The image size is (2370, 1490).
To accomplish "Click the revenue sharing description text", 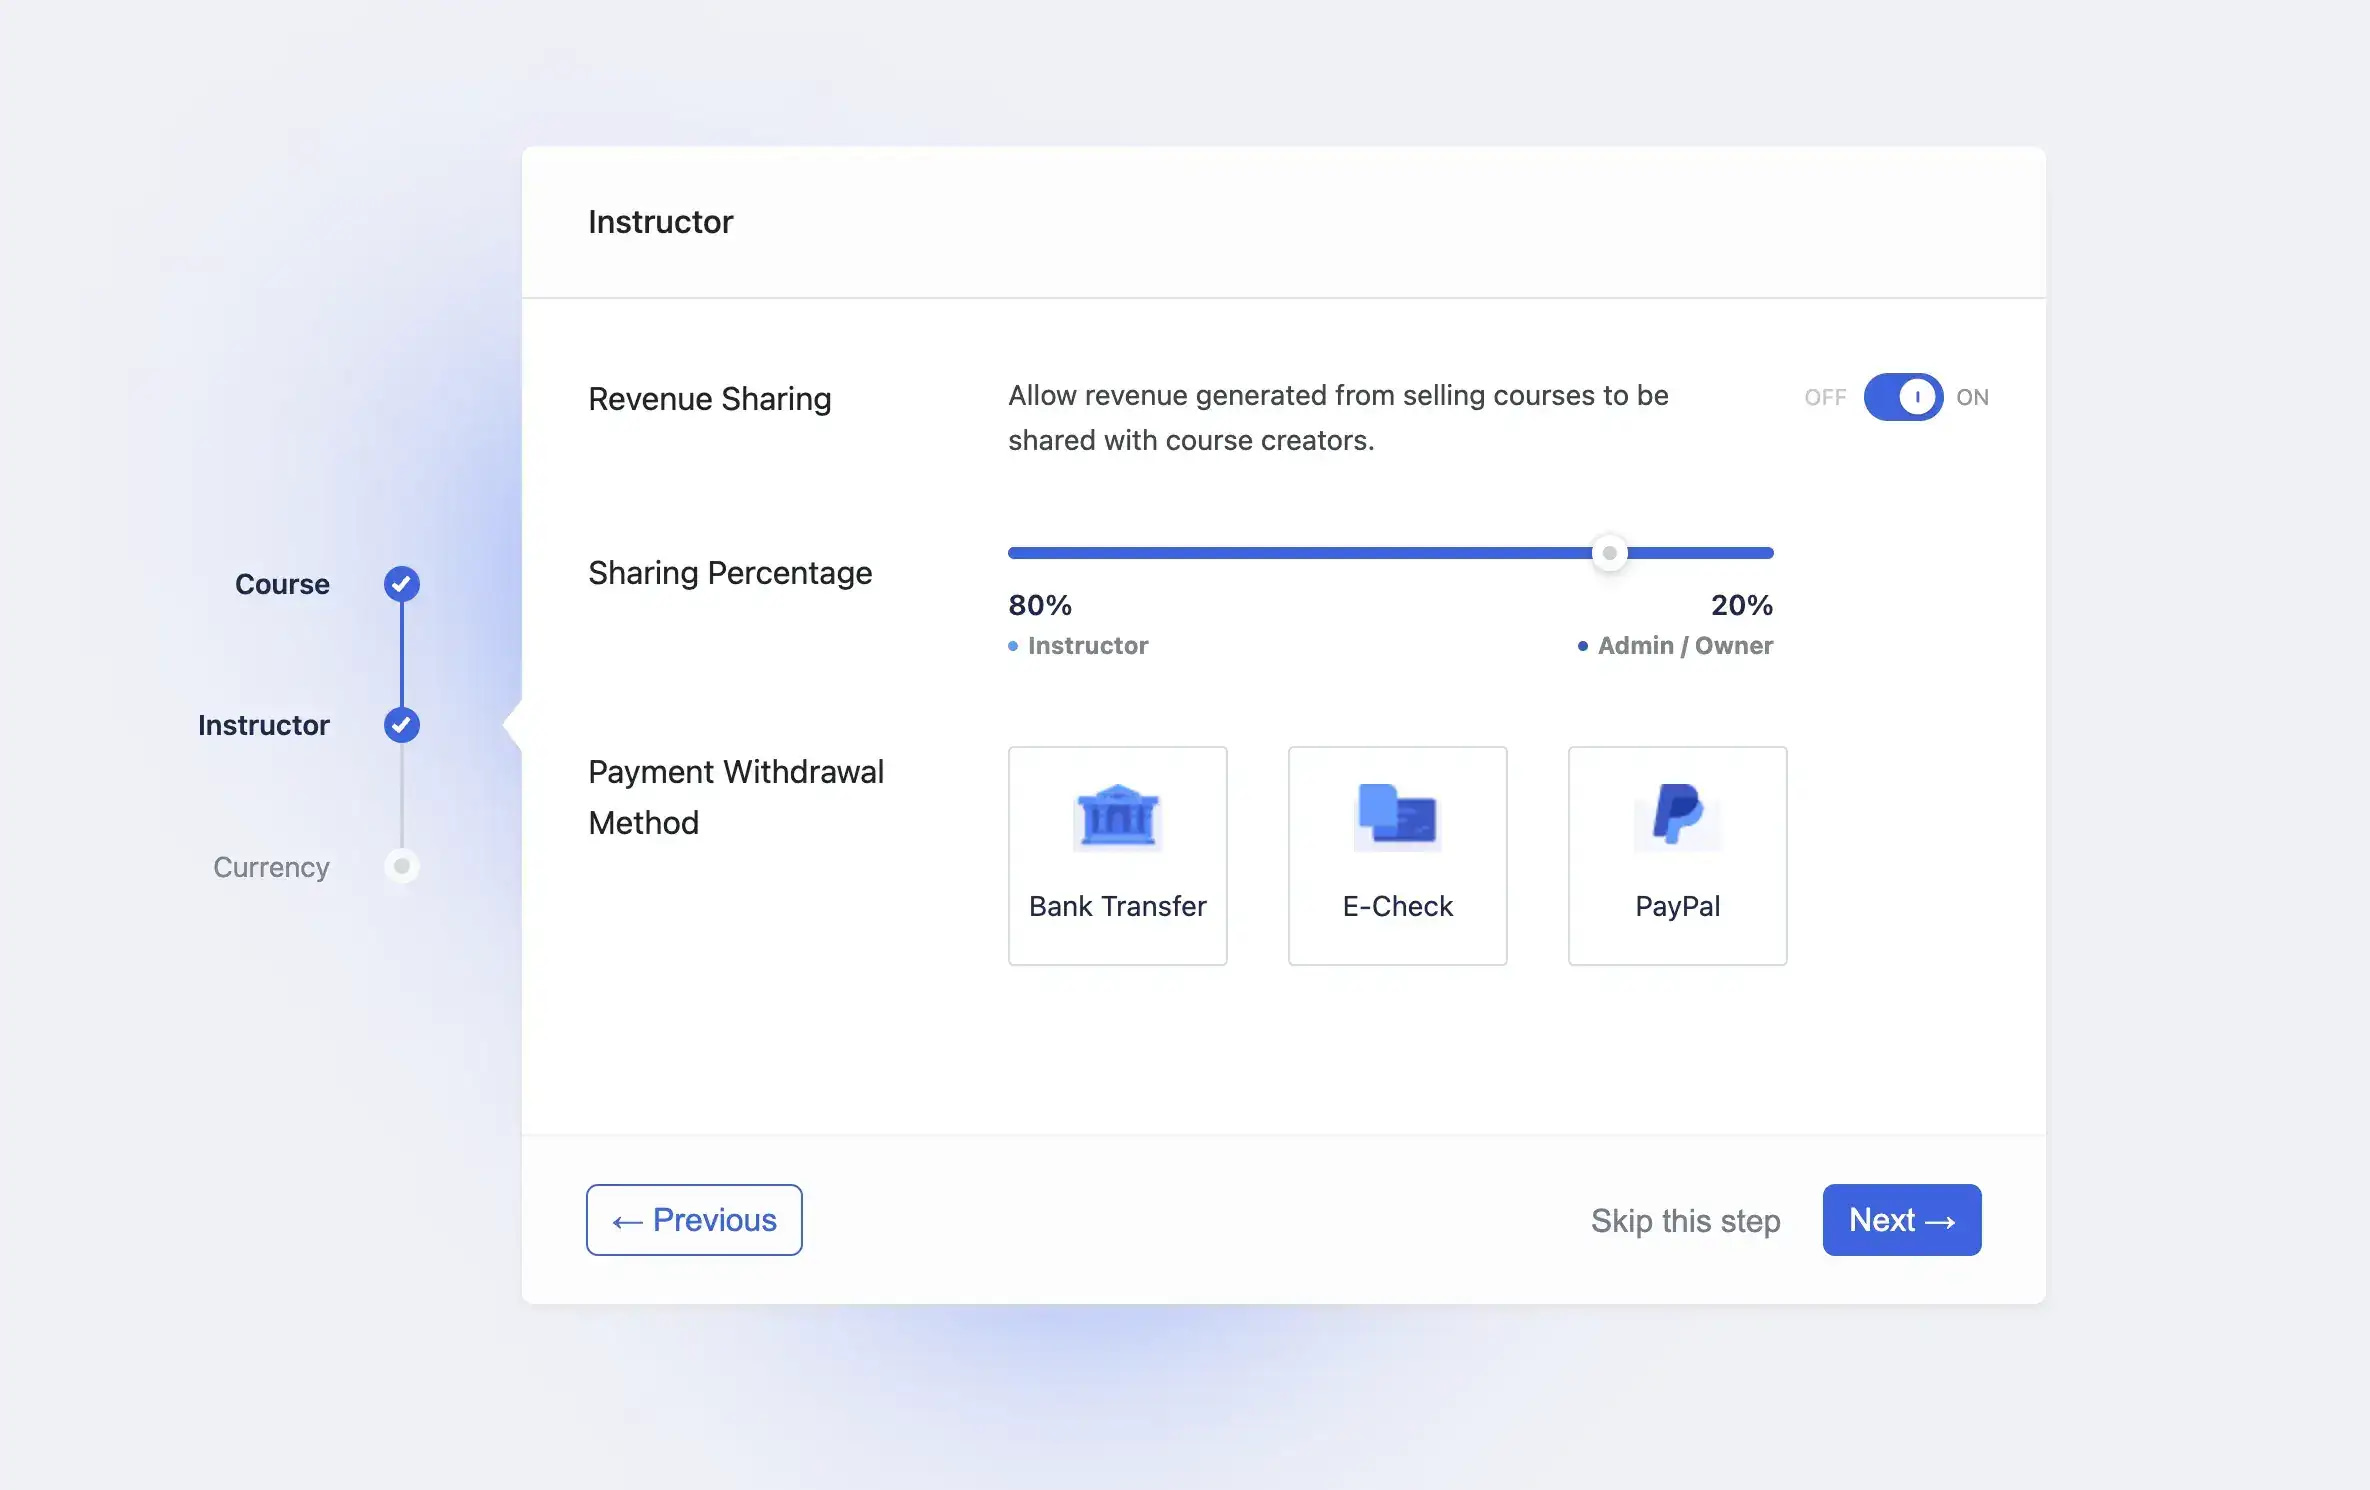I will tap(1338, 418).
